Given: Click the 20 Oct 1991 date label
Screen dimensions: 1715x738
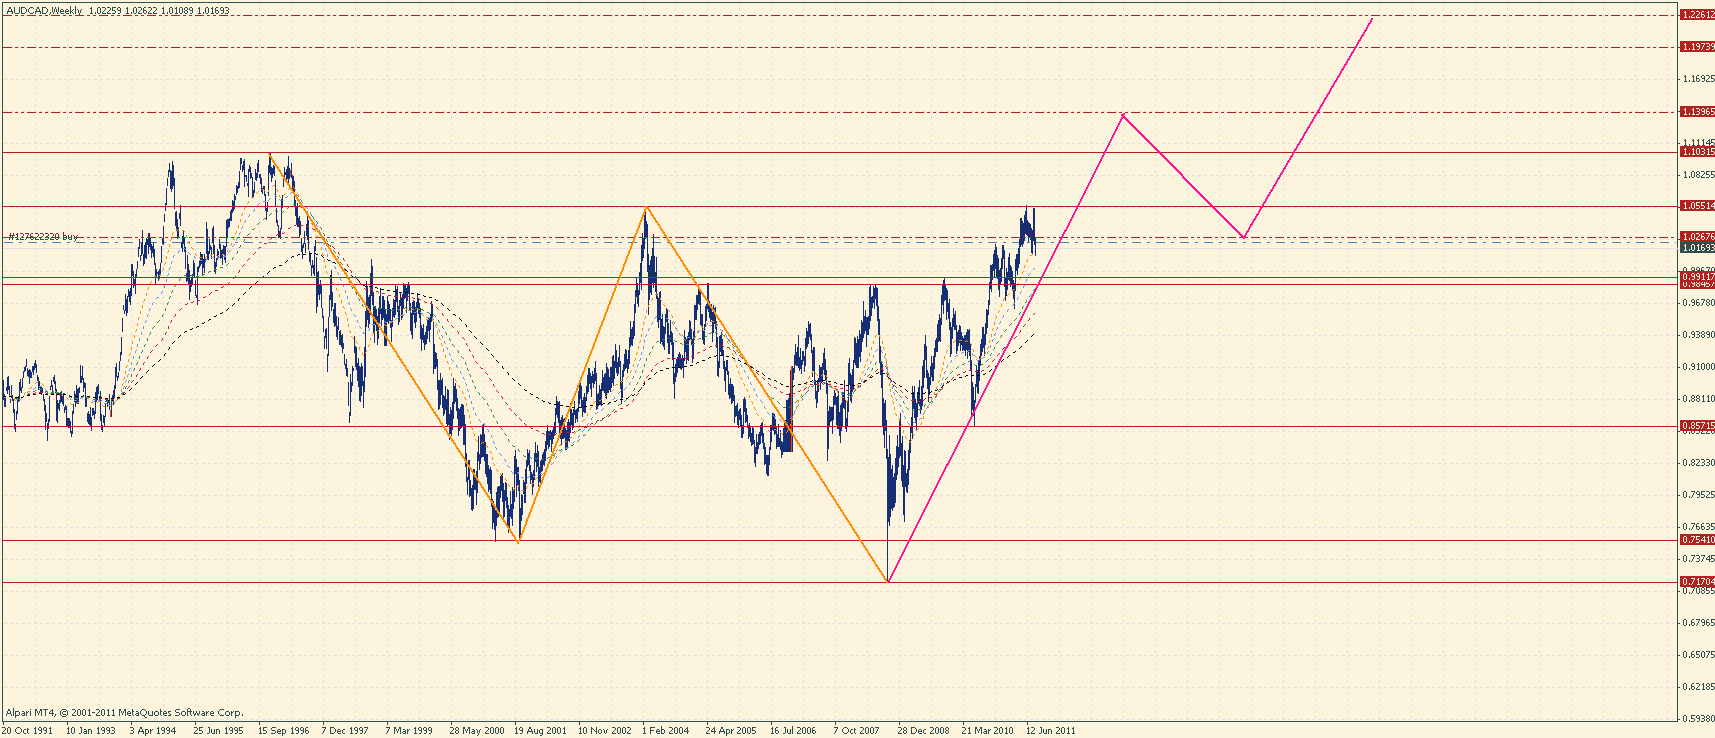Looking at the screenshot, I should [27, 730].
